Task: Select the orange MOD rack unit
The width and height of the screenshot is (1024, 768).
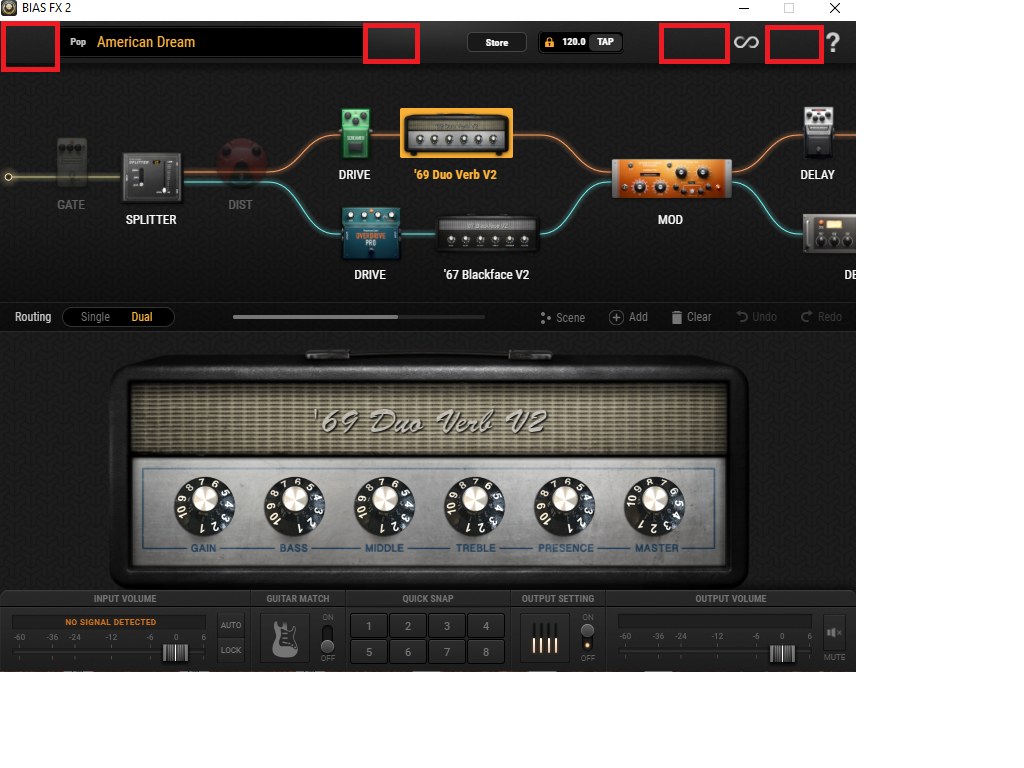Action: coord(671,178)
